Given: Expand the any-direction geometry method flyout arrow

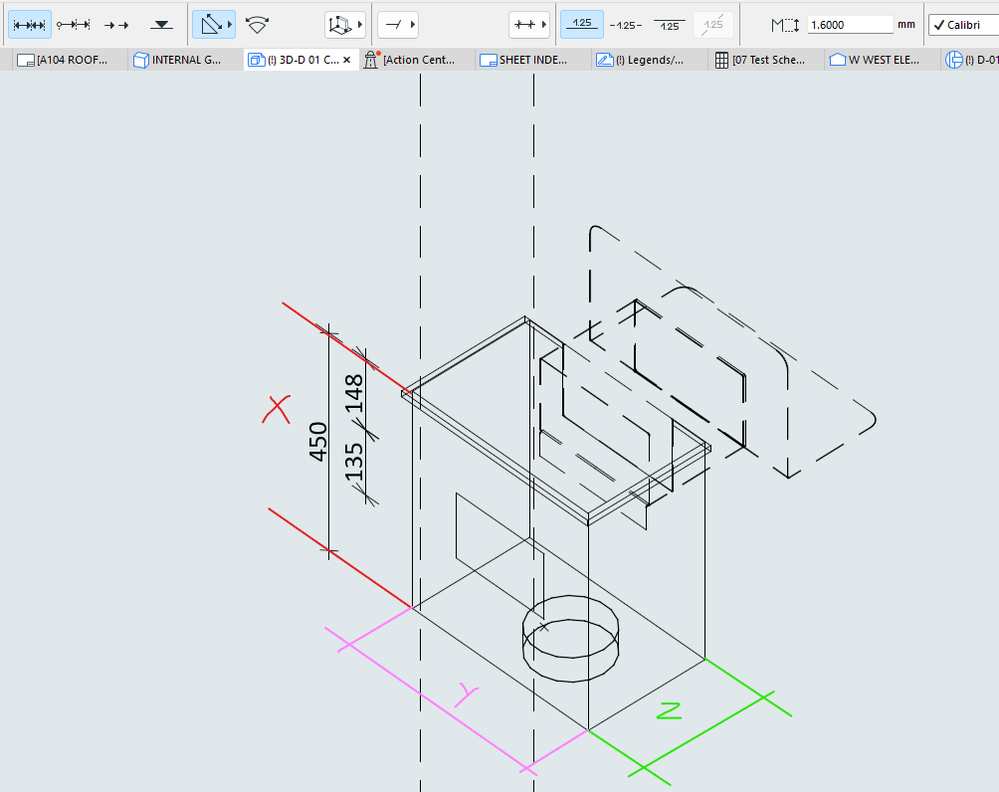Looking at the screenshot, I should (x=230, y=25).
